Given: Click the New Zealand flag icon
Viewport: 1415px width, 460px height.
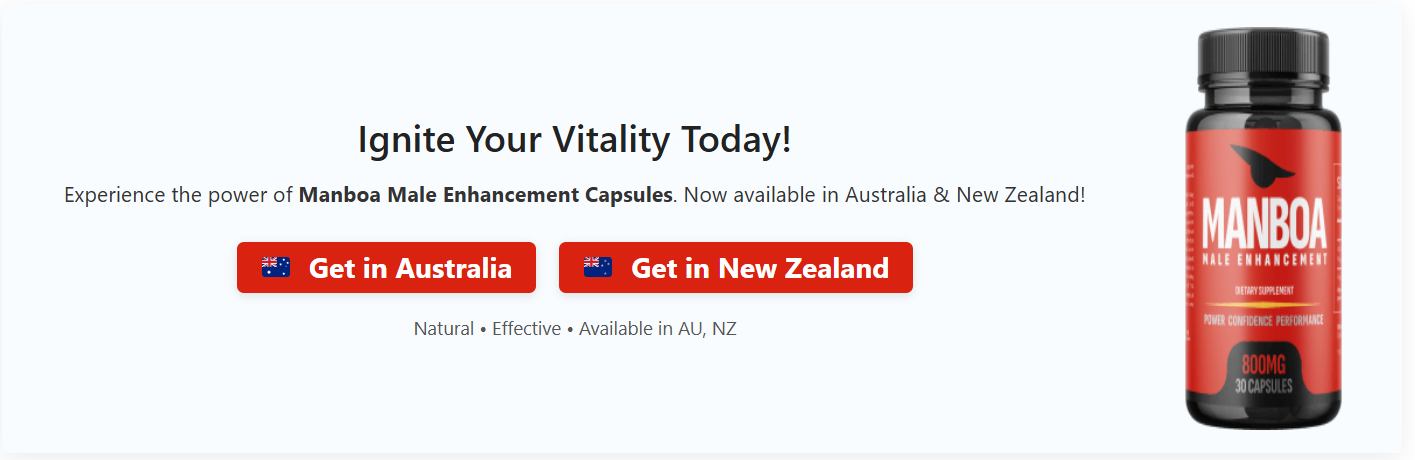Looking at the screenshot, I should tap(597, 267).
